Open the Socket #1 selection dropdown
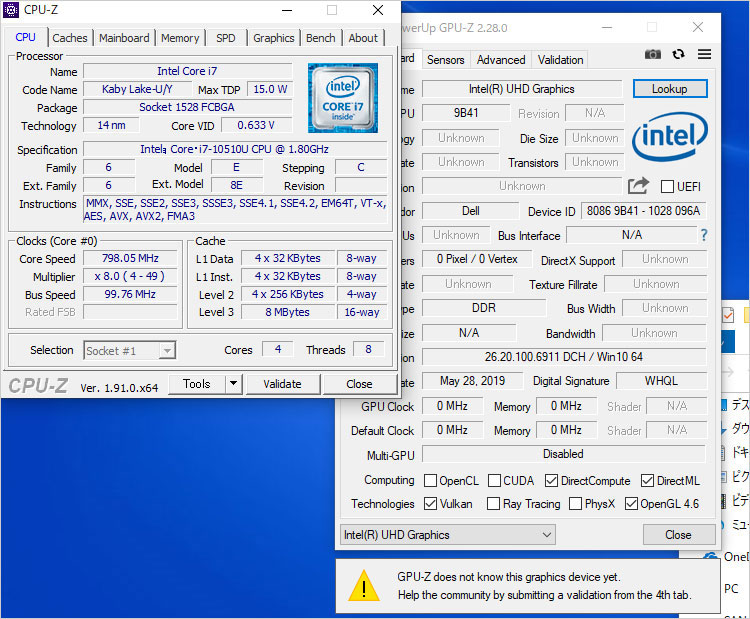This screenshot has width=750, height=619. (130, 350)
